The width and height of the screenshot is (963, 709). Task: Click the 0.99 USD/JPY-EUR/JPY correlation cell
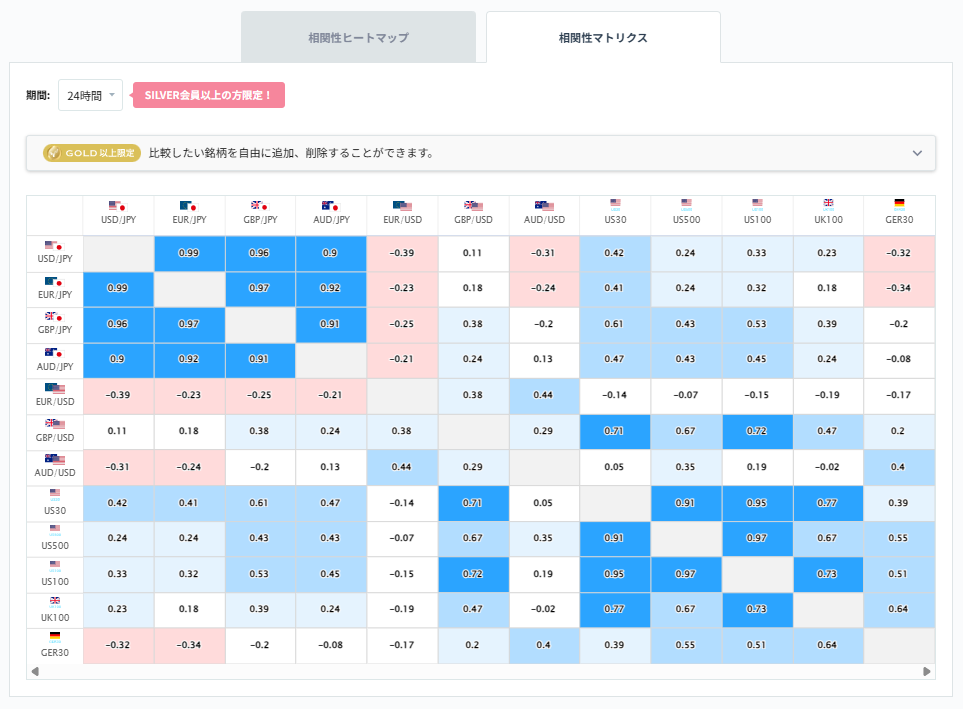[x=190, y=253]
